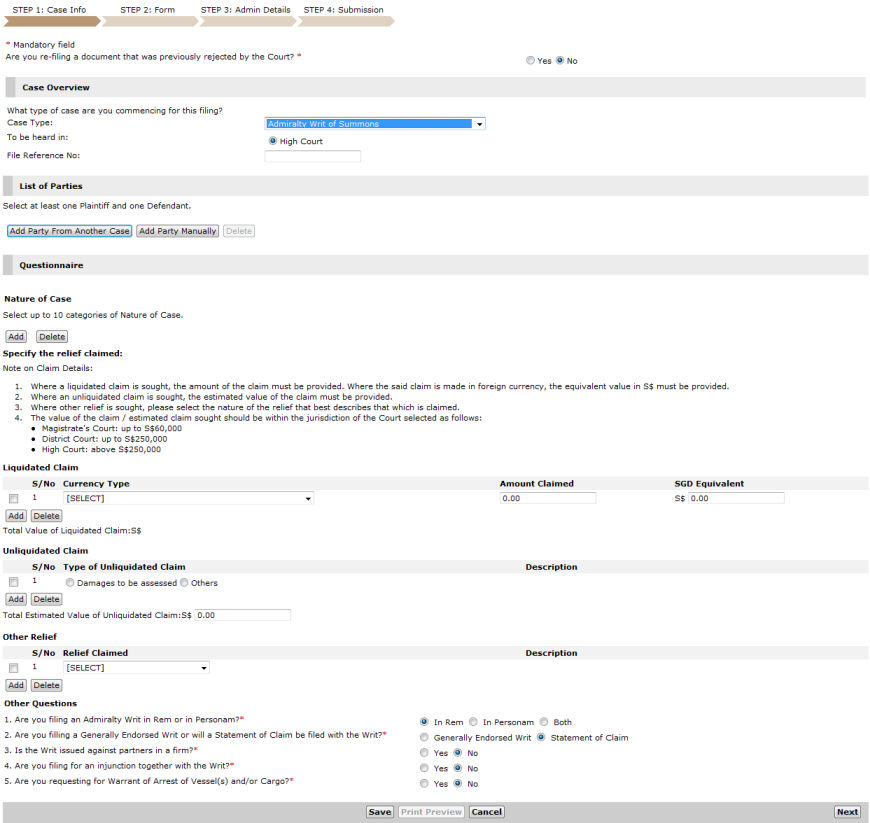
Task: Open STEP 4: Submission tab
Action: (x=343, y=10)
